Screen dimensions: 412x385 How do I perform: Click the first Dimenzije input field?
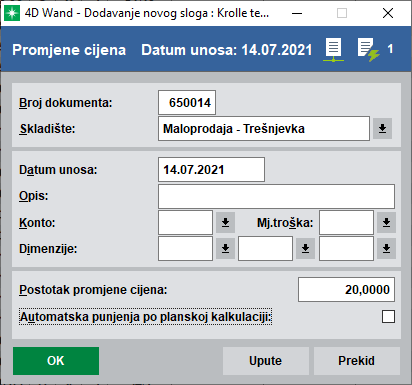[185, 248]
